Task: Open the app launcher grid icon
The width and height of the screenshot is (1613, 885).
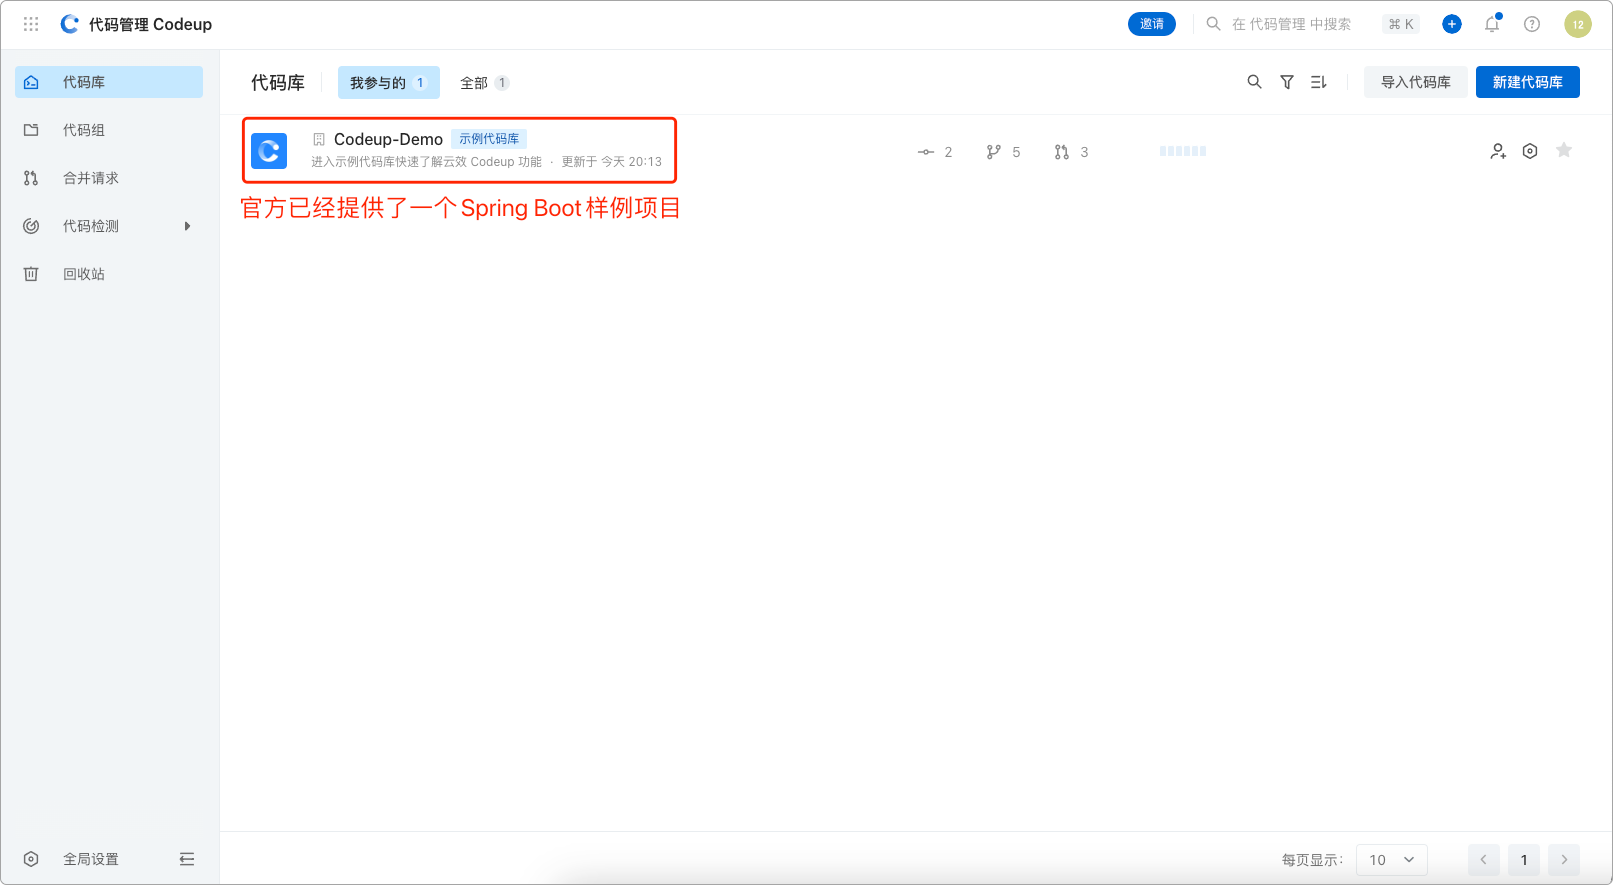Action: (31, 24)
